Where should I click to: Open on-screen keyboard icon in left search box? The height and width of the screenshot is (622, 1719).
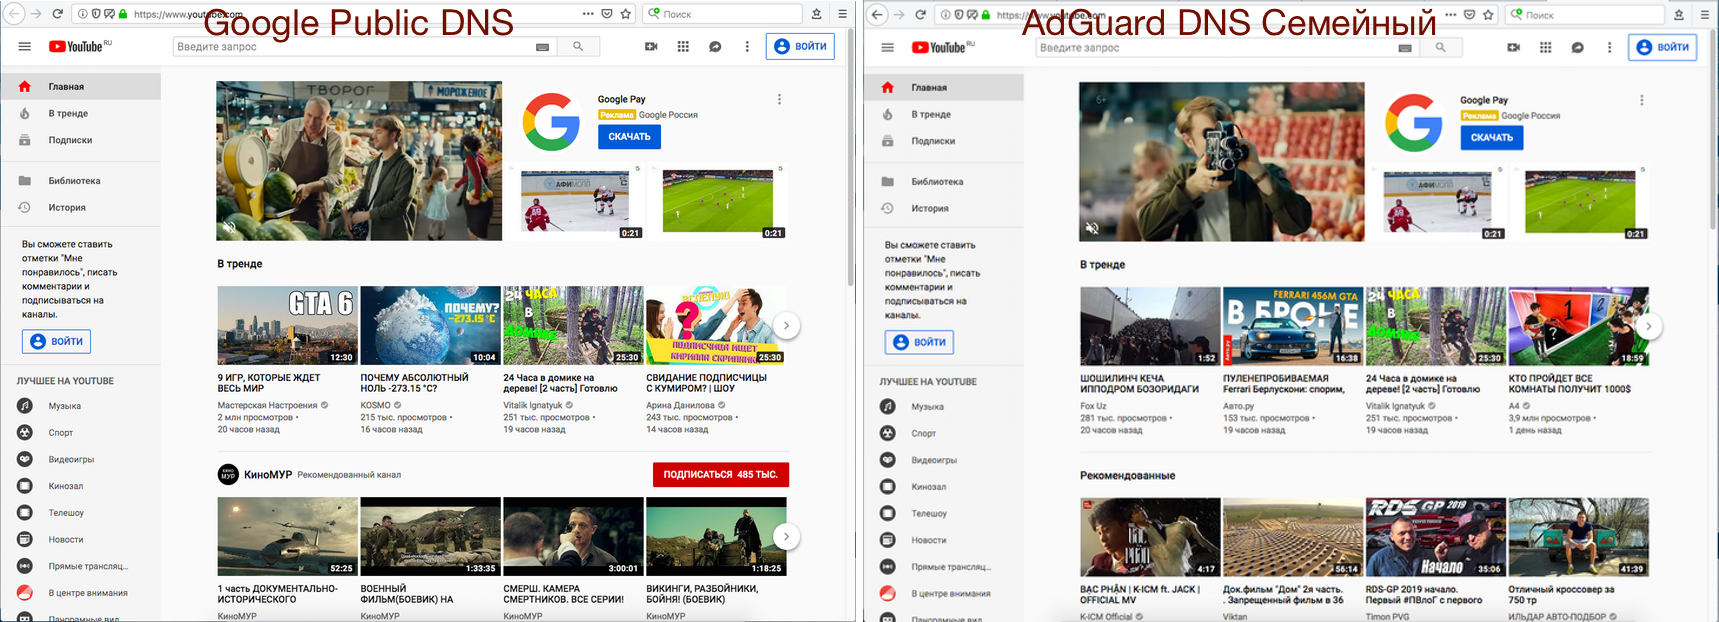point(542,47)
